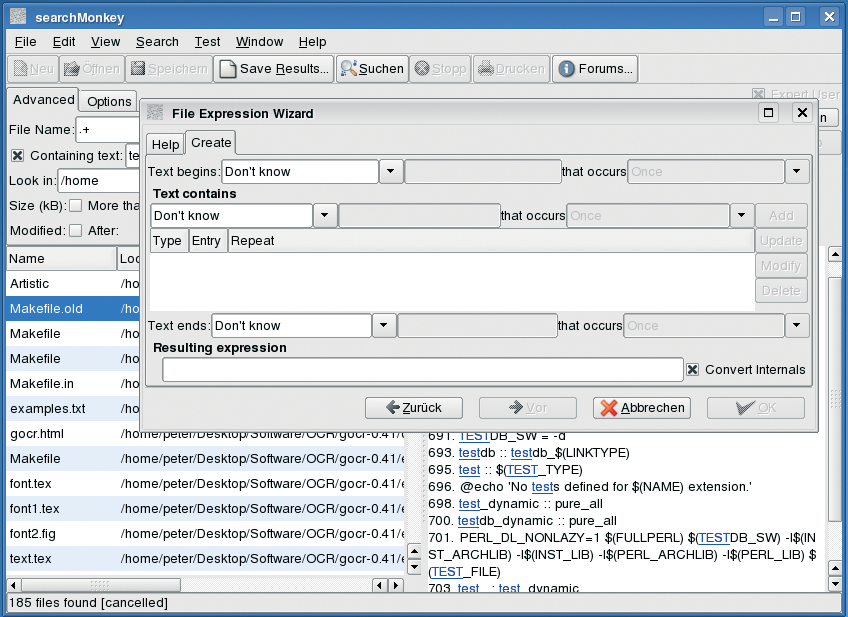The height and width of the screenshot is (617, 848).
Task: Open the Window menu
Action: coord(260,42)
